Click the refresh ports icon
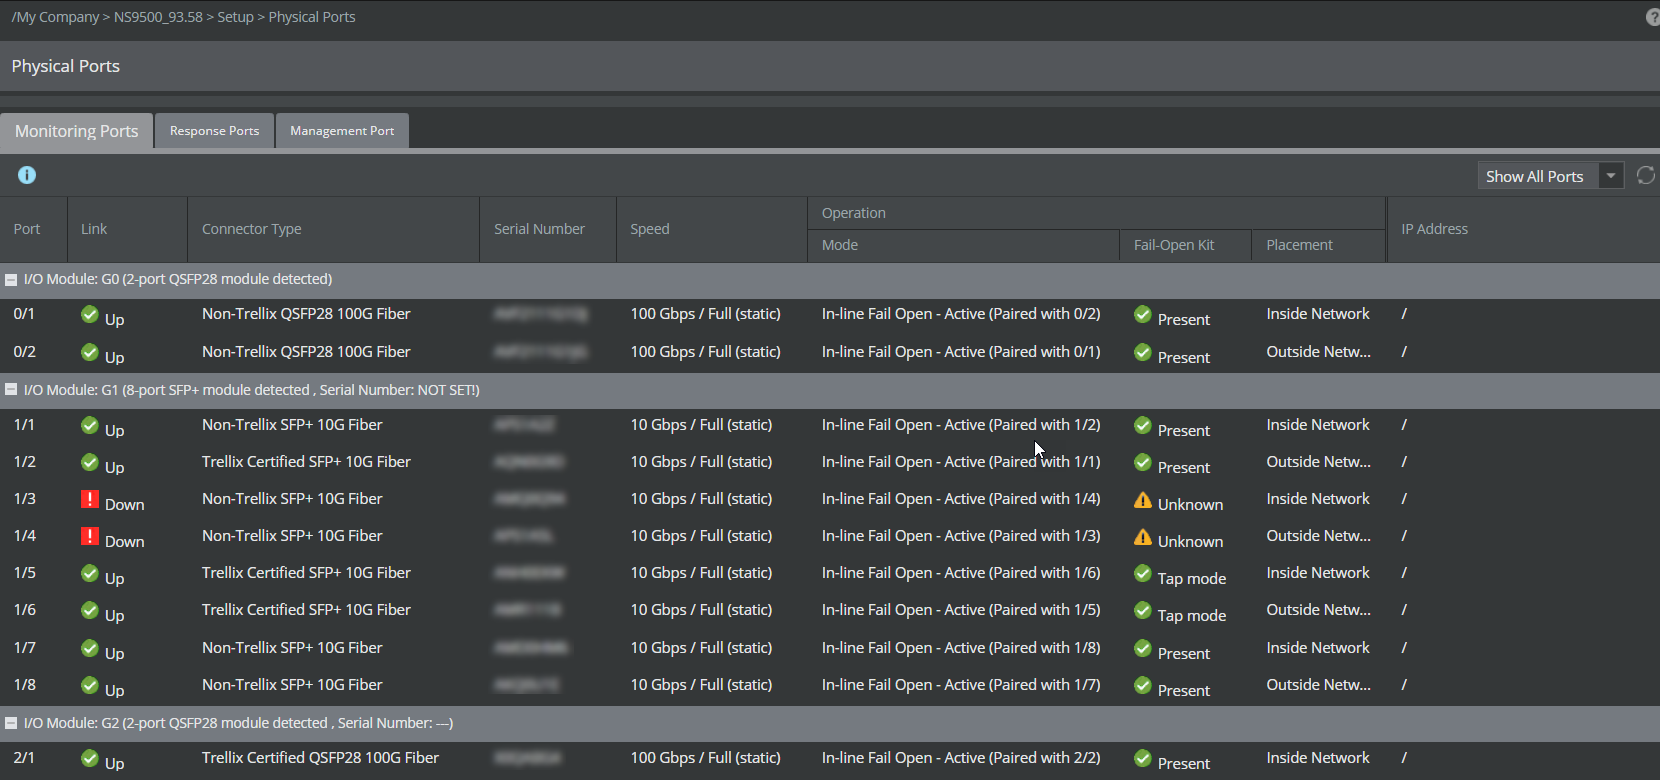The height and width of the screenshot is (780, 1660). (x=1645, y=176)
